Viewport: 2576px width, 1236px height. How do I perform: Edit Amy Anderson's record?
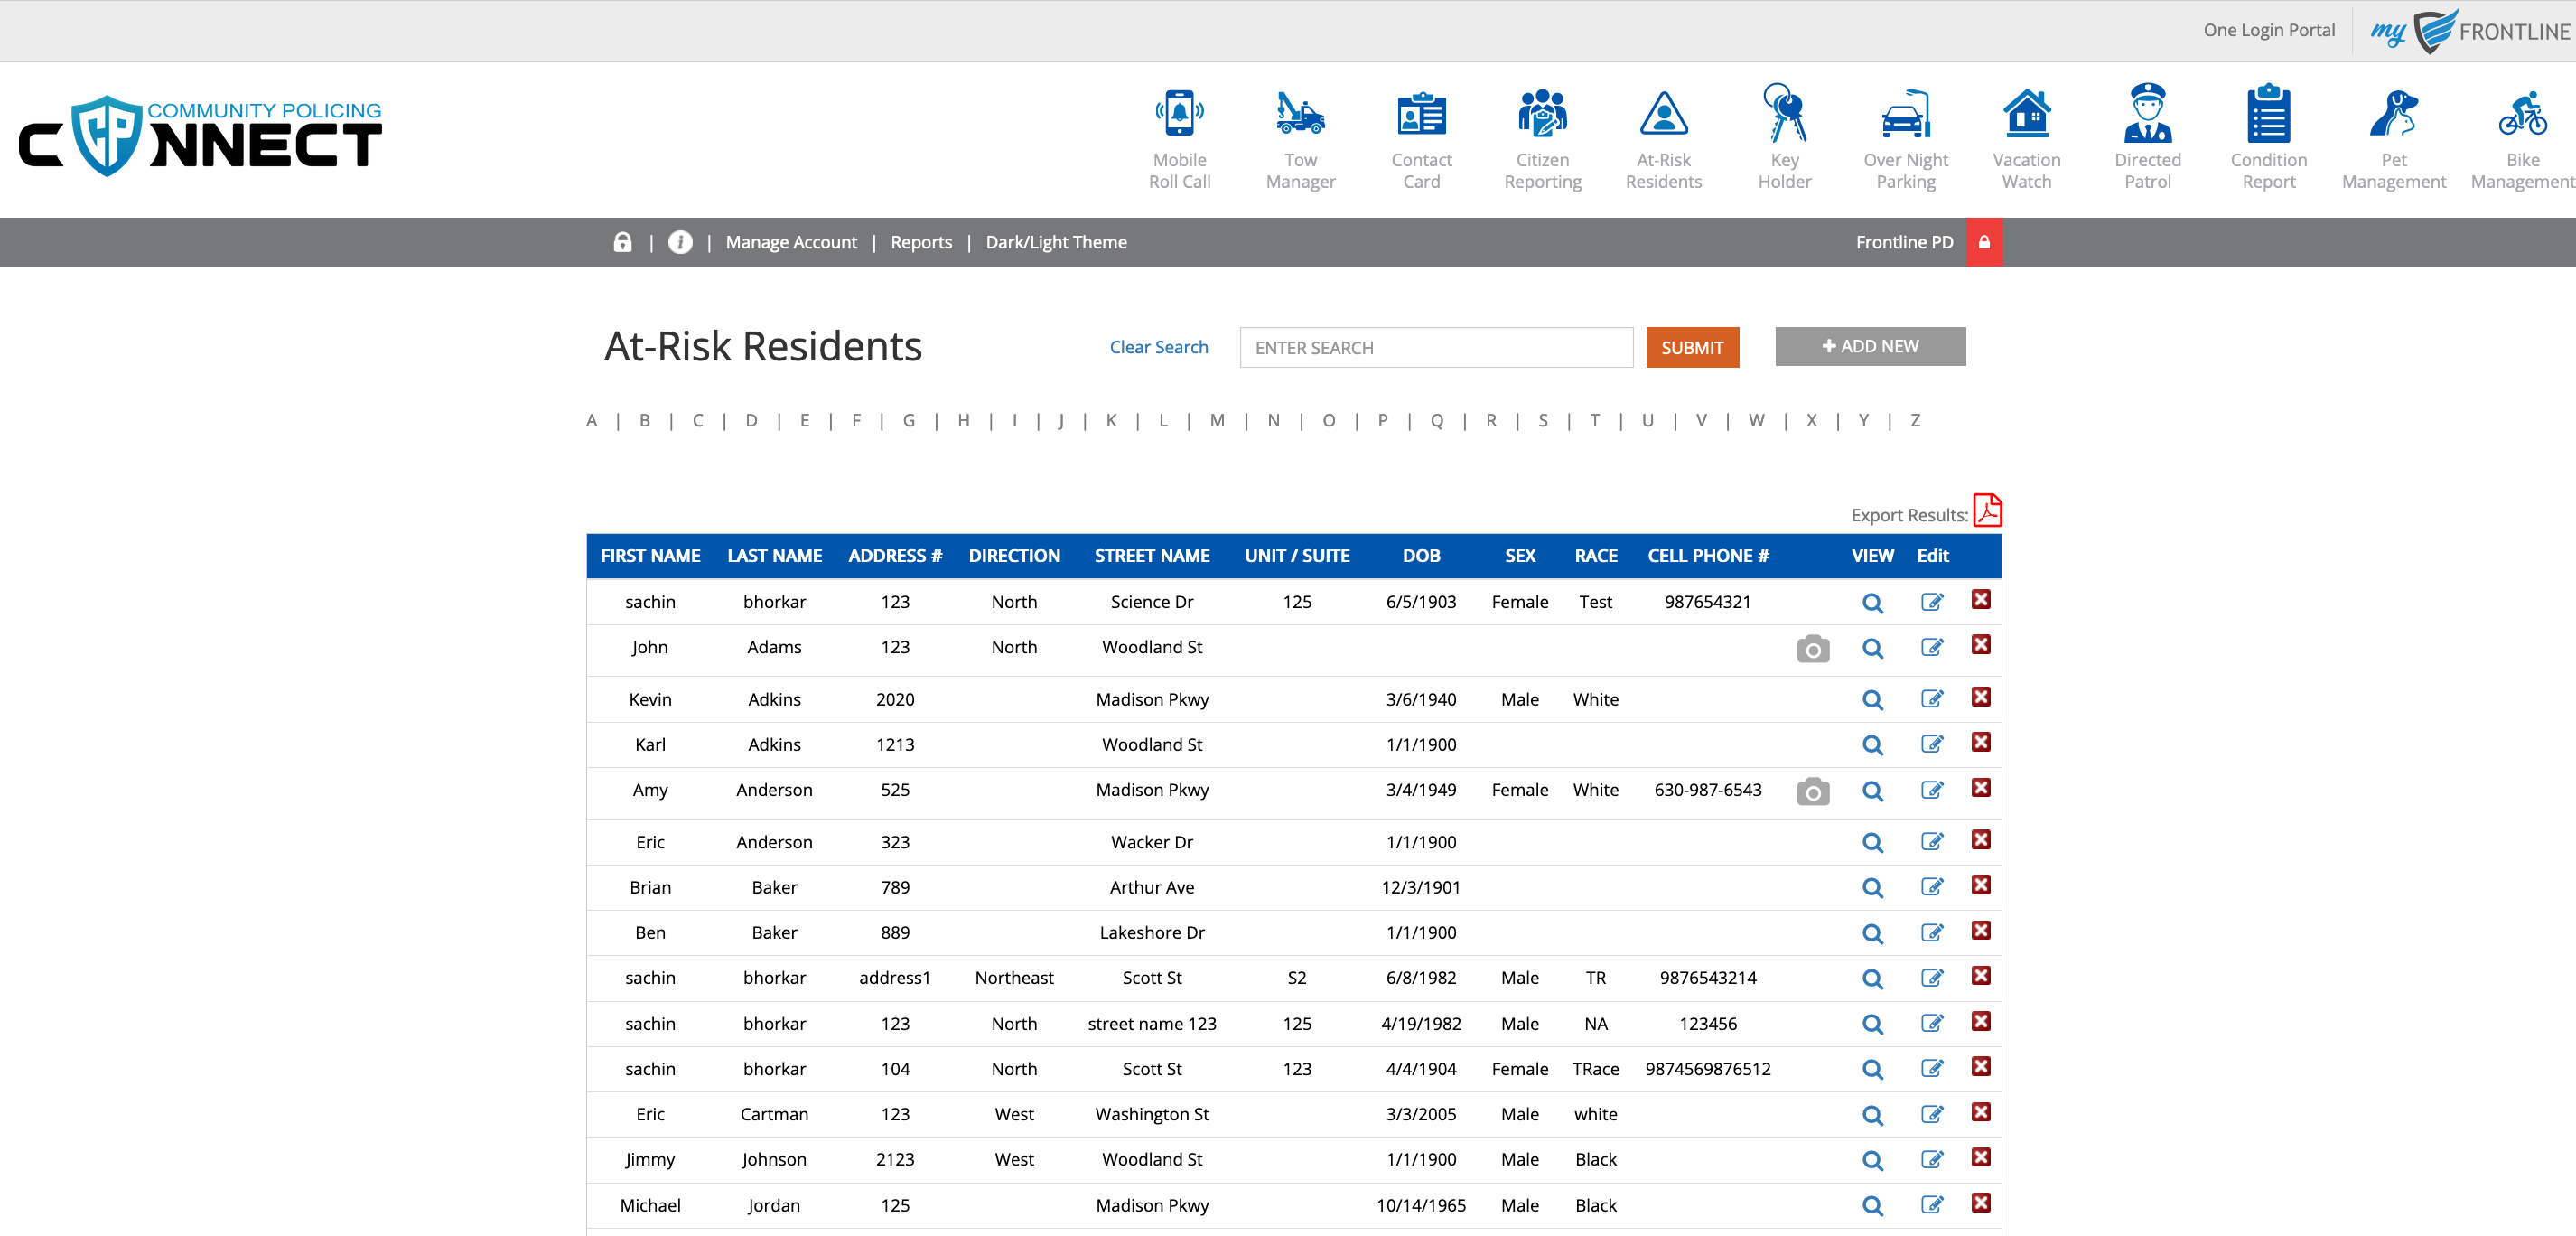pyautogui.click(x=1932, y=790)
